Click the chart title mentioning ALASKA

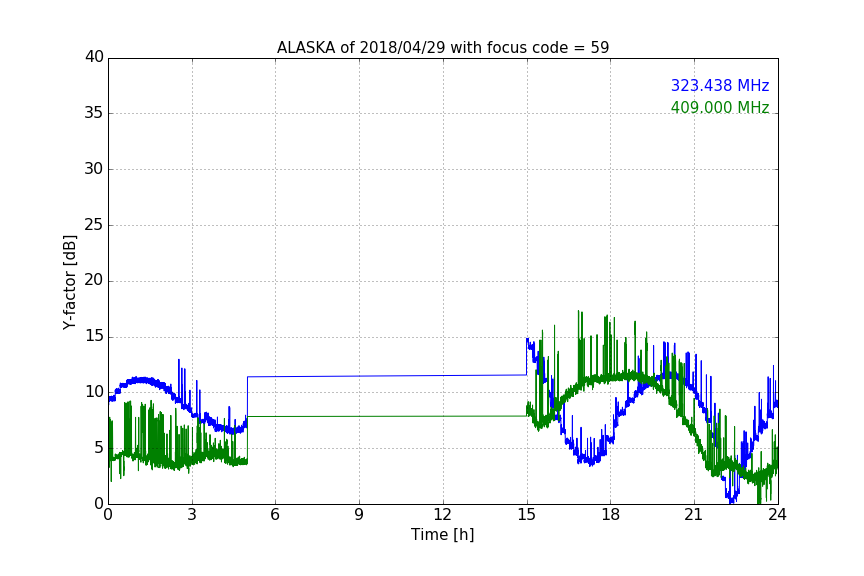443,48
